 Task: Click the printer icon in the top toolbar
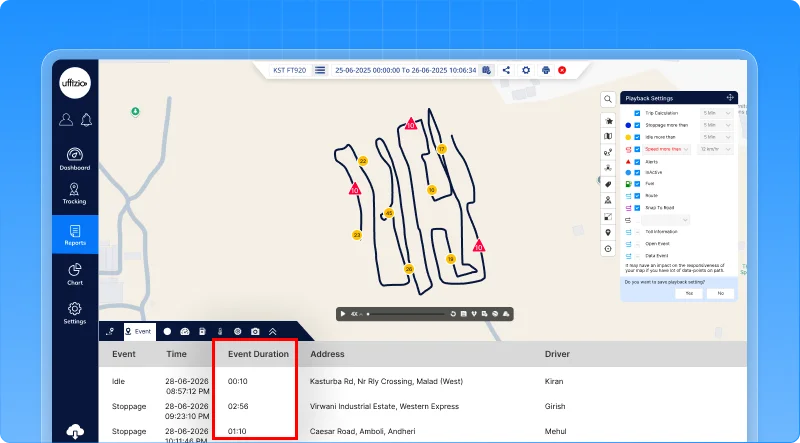[546, 70]
